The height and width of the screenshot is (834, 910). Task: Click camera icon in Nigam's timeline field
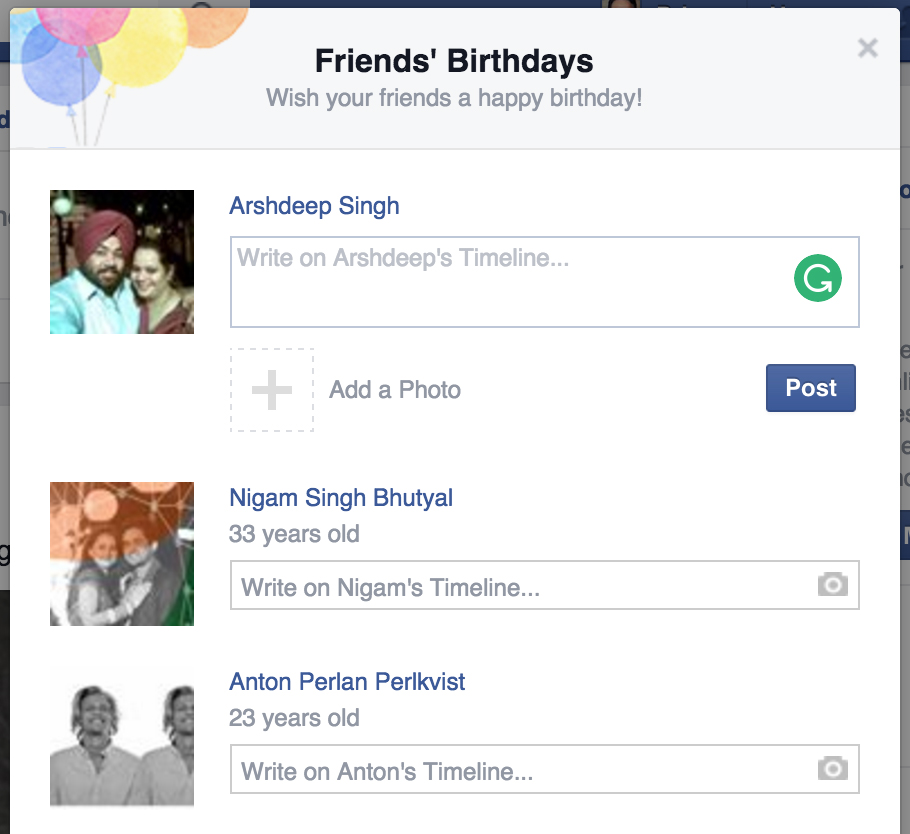coord(832,585)
